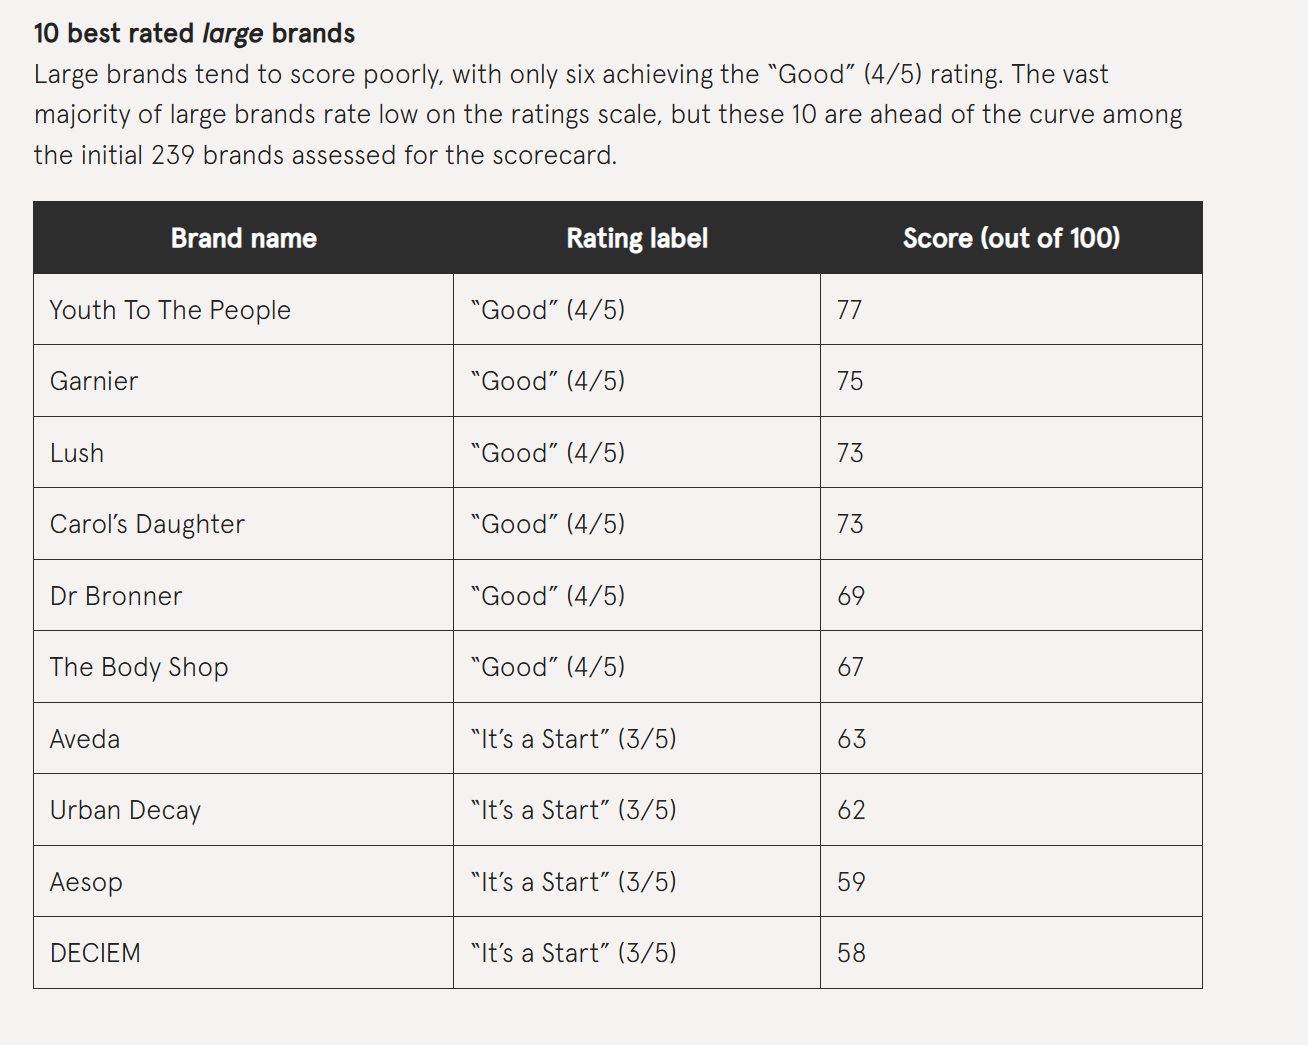1308x1045 pixels.
Task: Click Aveda's "It's a Start" rating cell
Action: pyautogui.click(x=637, y=739)
